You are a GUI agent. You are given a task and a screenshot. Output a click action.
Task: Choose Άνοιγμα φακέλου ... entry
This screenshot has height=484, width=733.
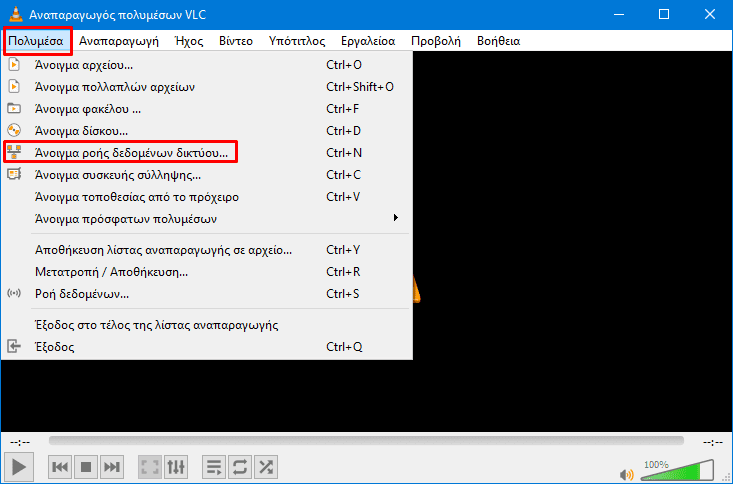pyautogui.click(x=207, y=108)
